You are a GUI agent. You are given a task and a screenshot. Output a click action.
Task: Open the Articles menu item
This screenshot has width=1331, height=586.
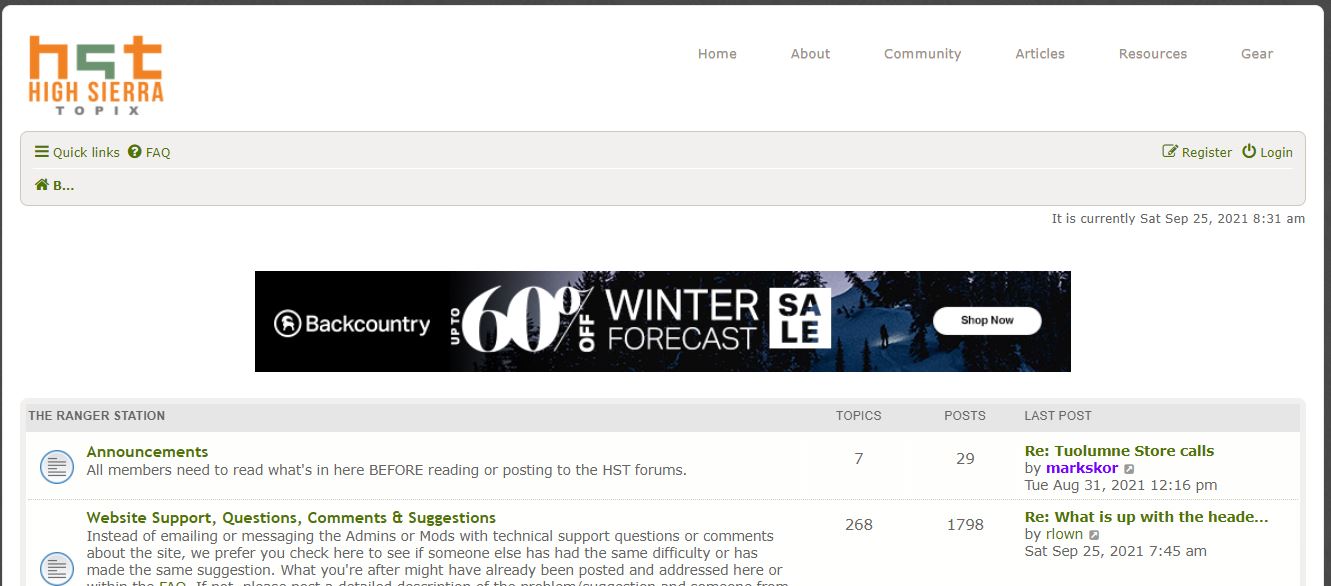(1040, 54)
